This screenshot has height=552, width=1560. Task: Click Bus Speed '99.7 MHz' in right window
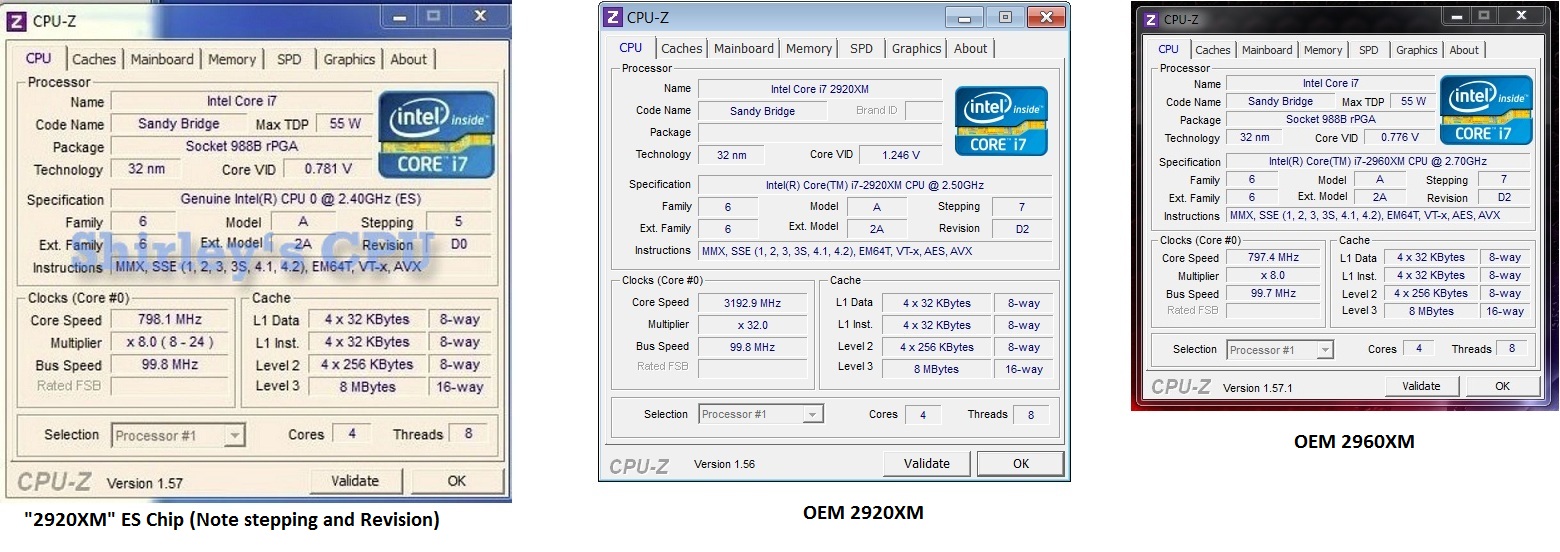pyautogui.click(x=1273, y=293)
